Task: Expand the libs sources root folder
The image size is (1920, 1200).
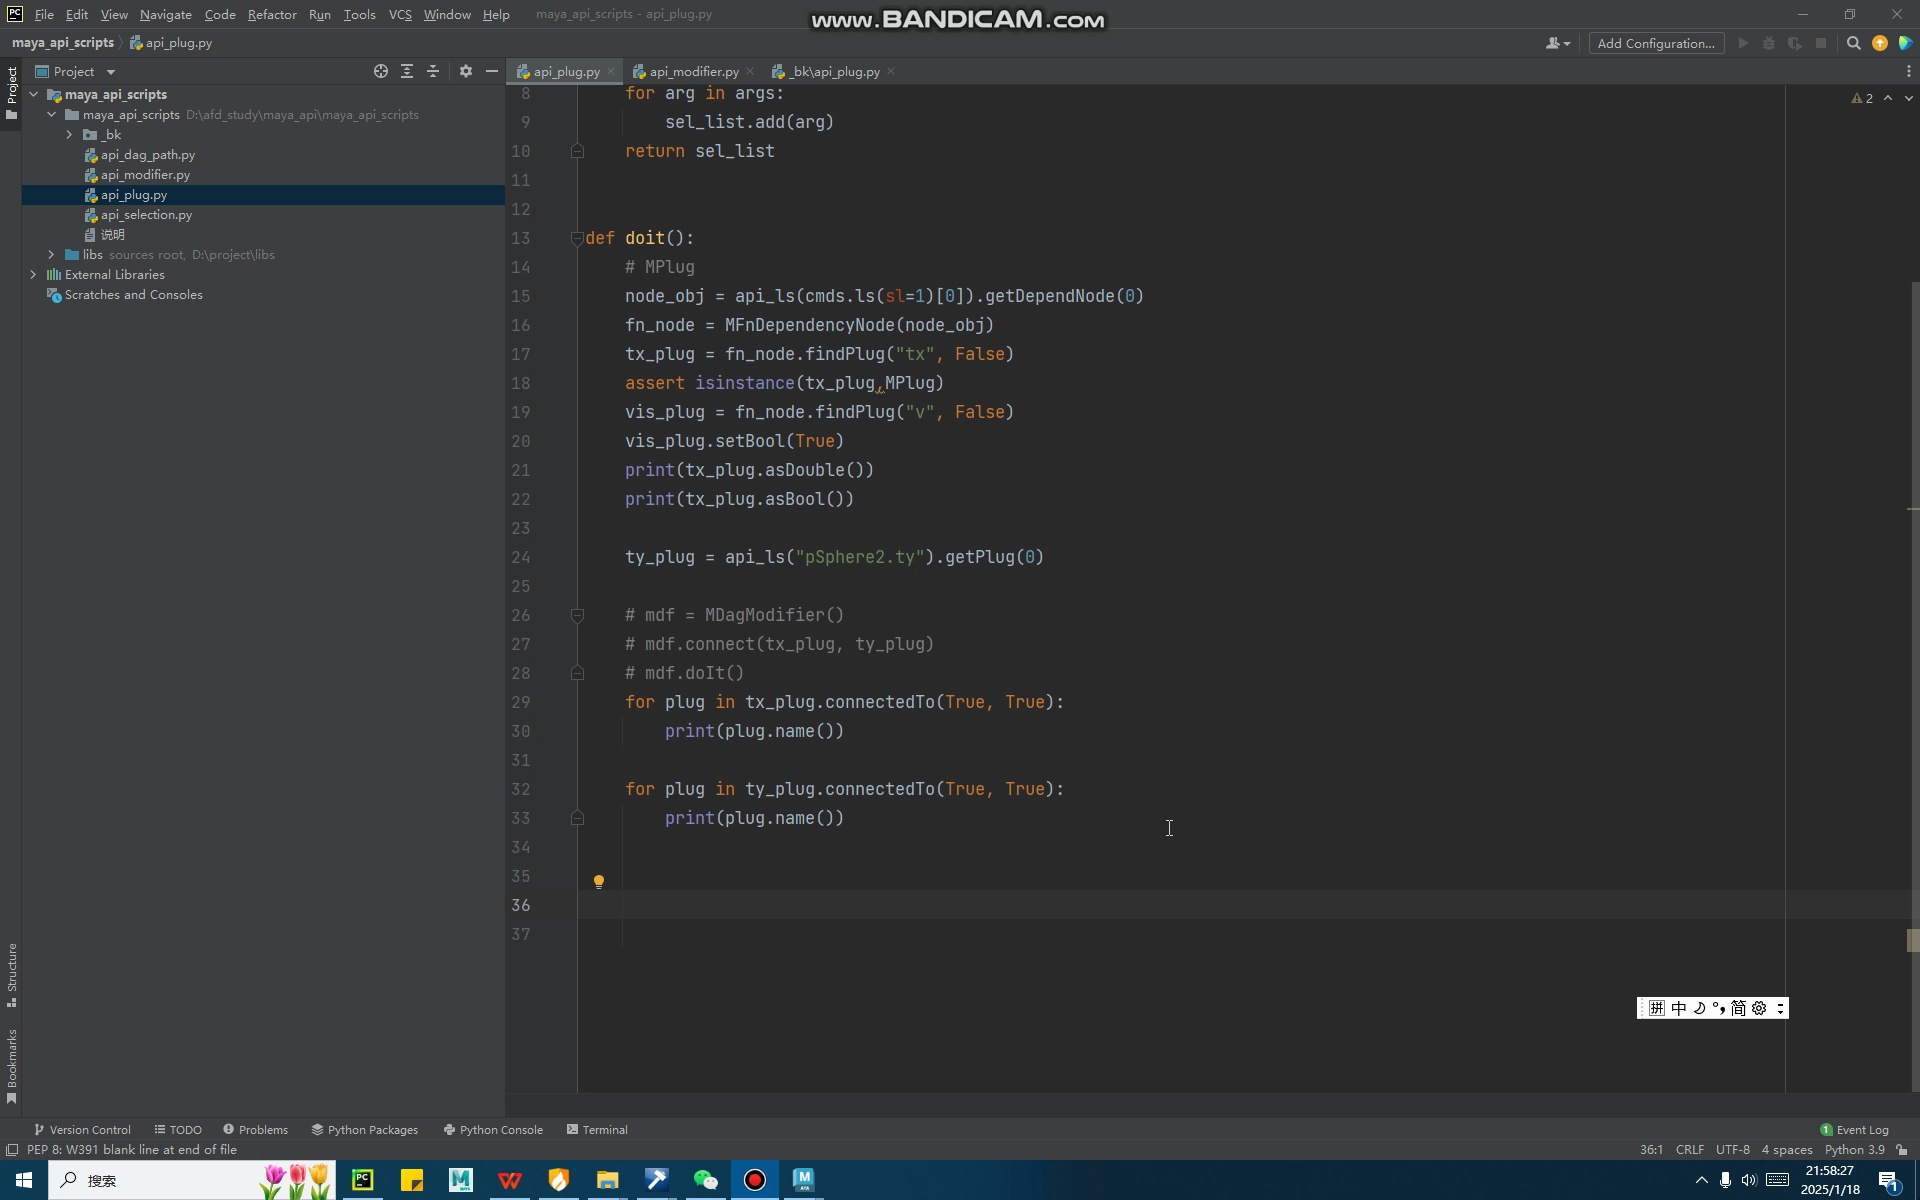Action: 52,254
